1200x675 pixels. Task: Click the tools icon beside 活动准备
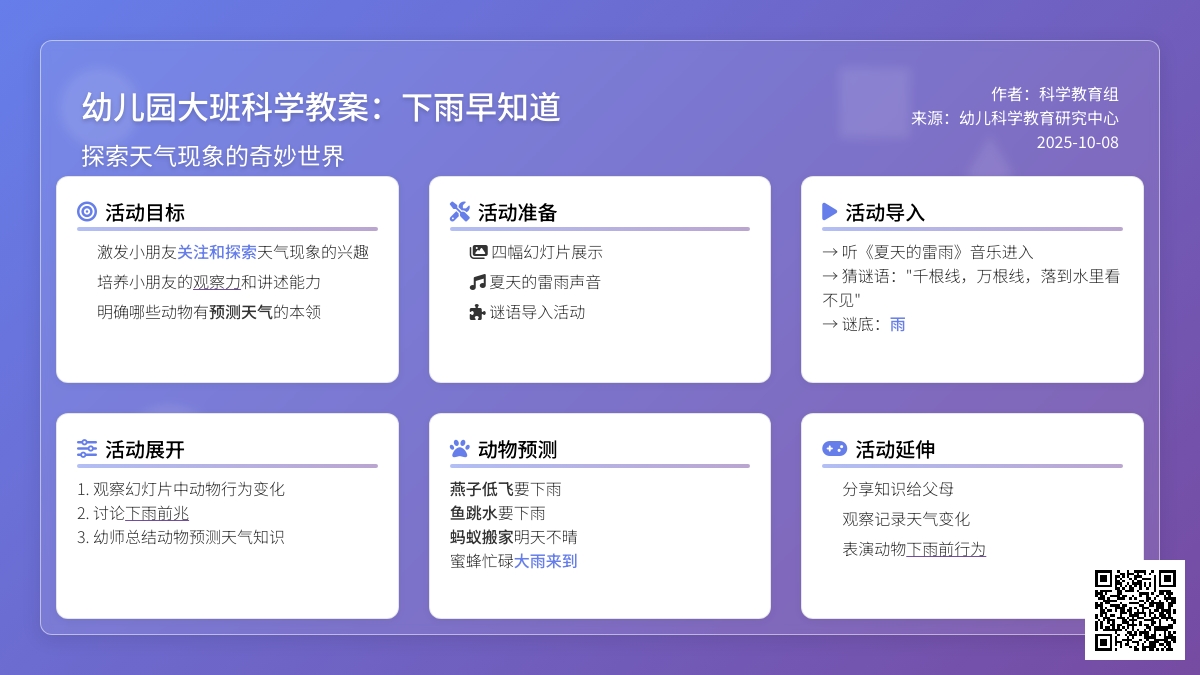[x=460, y=212]
